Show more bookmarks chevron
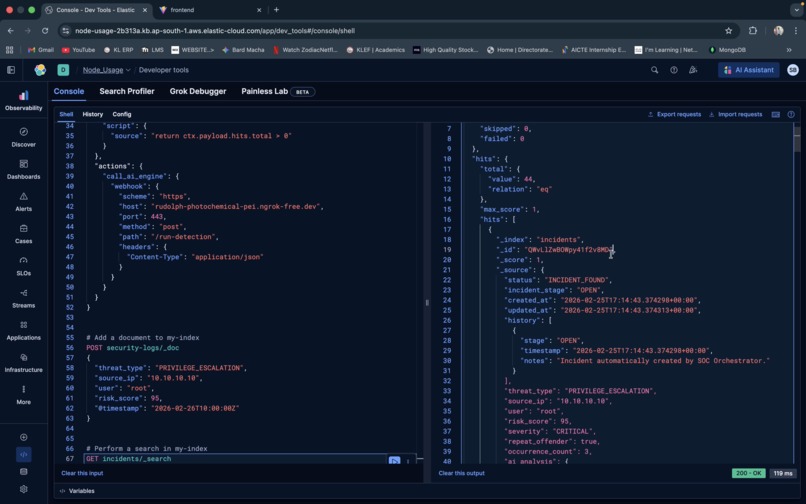Screen dimensions: 806x504 coord(789,50)
